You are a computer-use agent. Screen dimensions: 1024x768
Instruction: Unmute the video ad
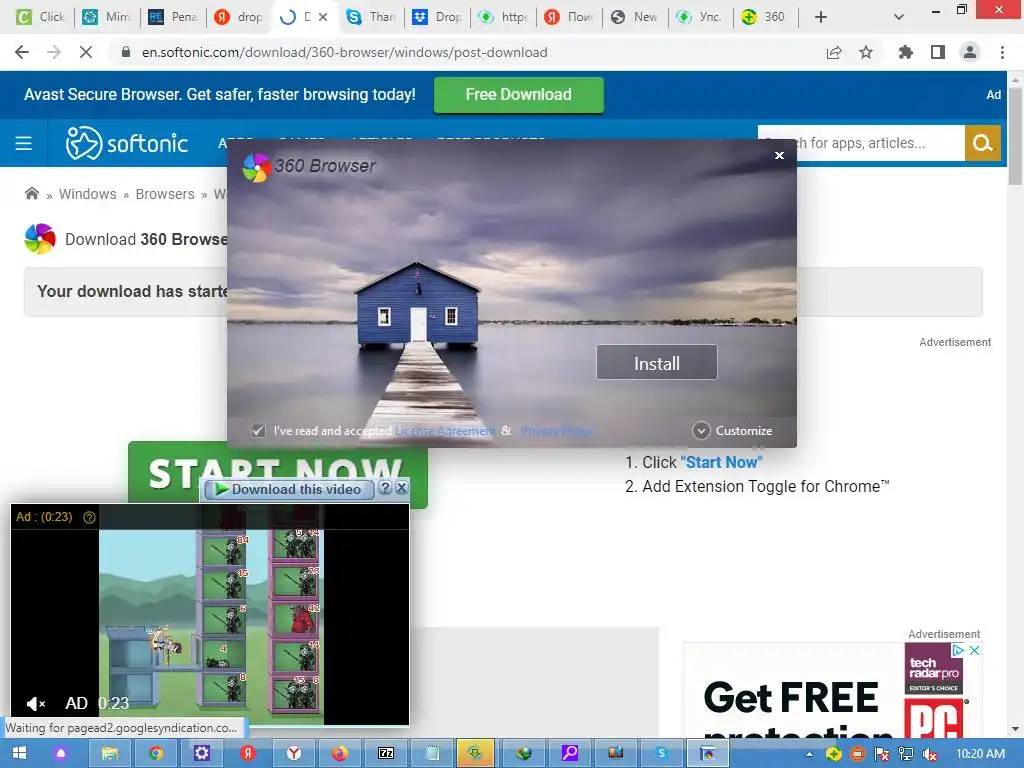pyautogui.click(x=36, y=703)
